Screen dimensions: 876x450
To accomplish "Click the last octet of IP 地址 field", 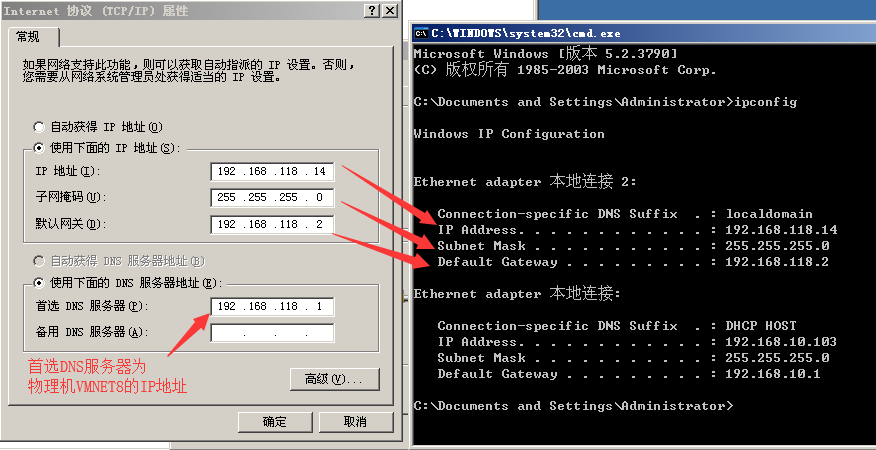I will click(x=319, y=172).
